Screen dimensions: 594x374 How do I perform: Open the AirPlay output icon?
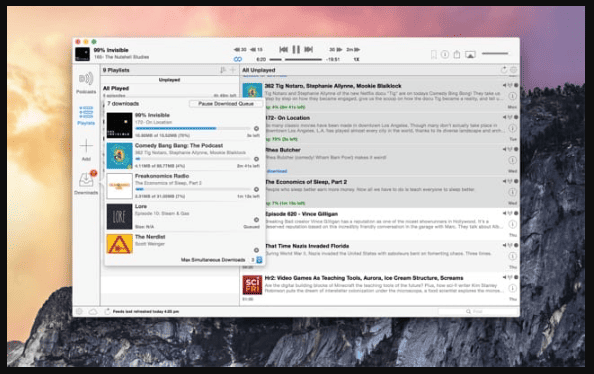[x=470, y=55]
